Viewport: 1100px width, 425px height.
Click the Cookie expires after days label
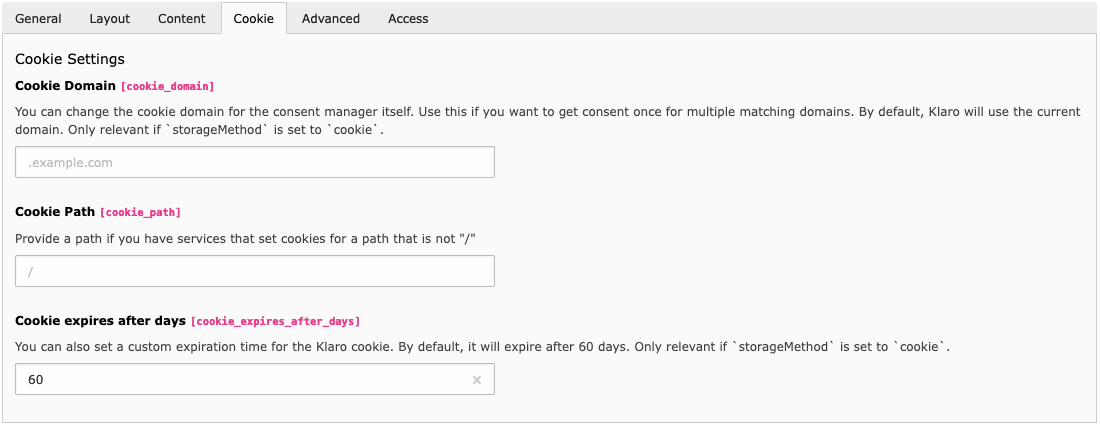[100, 321]
